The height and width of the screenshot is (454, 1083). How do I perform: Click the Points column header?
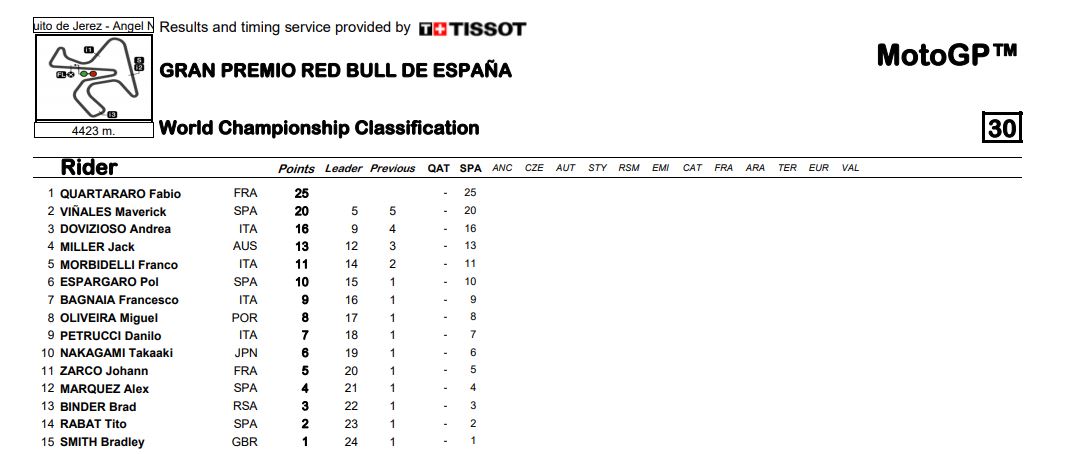pyautogui.click(x=296, y=169)
